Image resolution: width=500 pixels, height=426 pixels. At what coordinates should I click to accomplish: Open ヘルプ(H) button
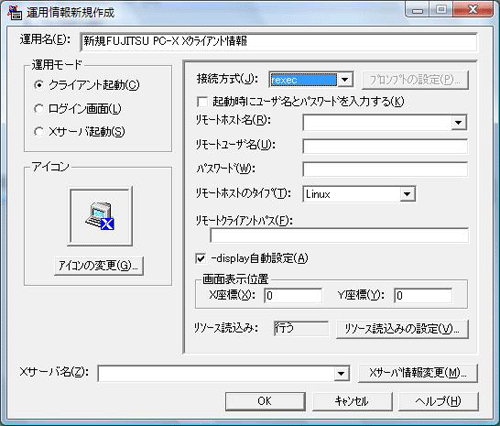(438, 401)
